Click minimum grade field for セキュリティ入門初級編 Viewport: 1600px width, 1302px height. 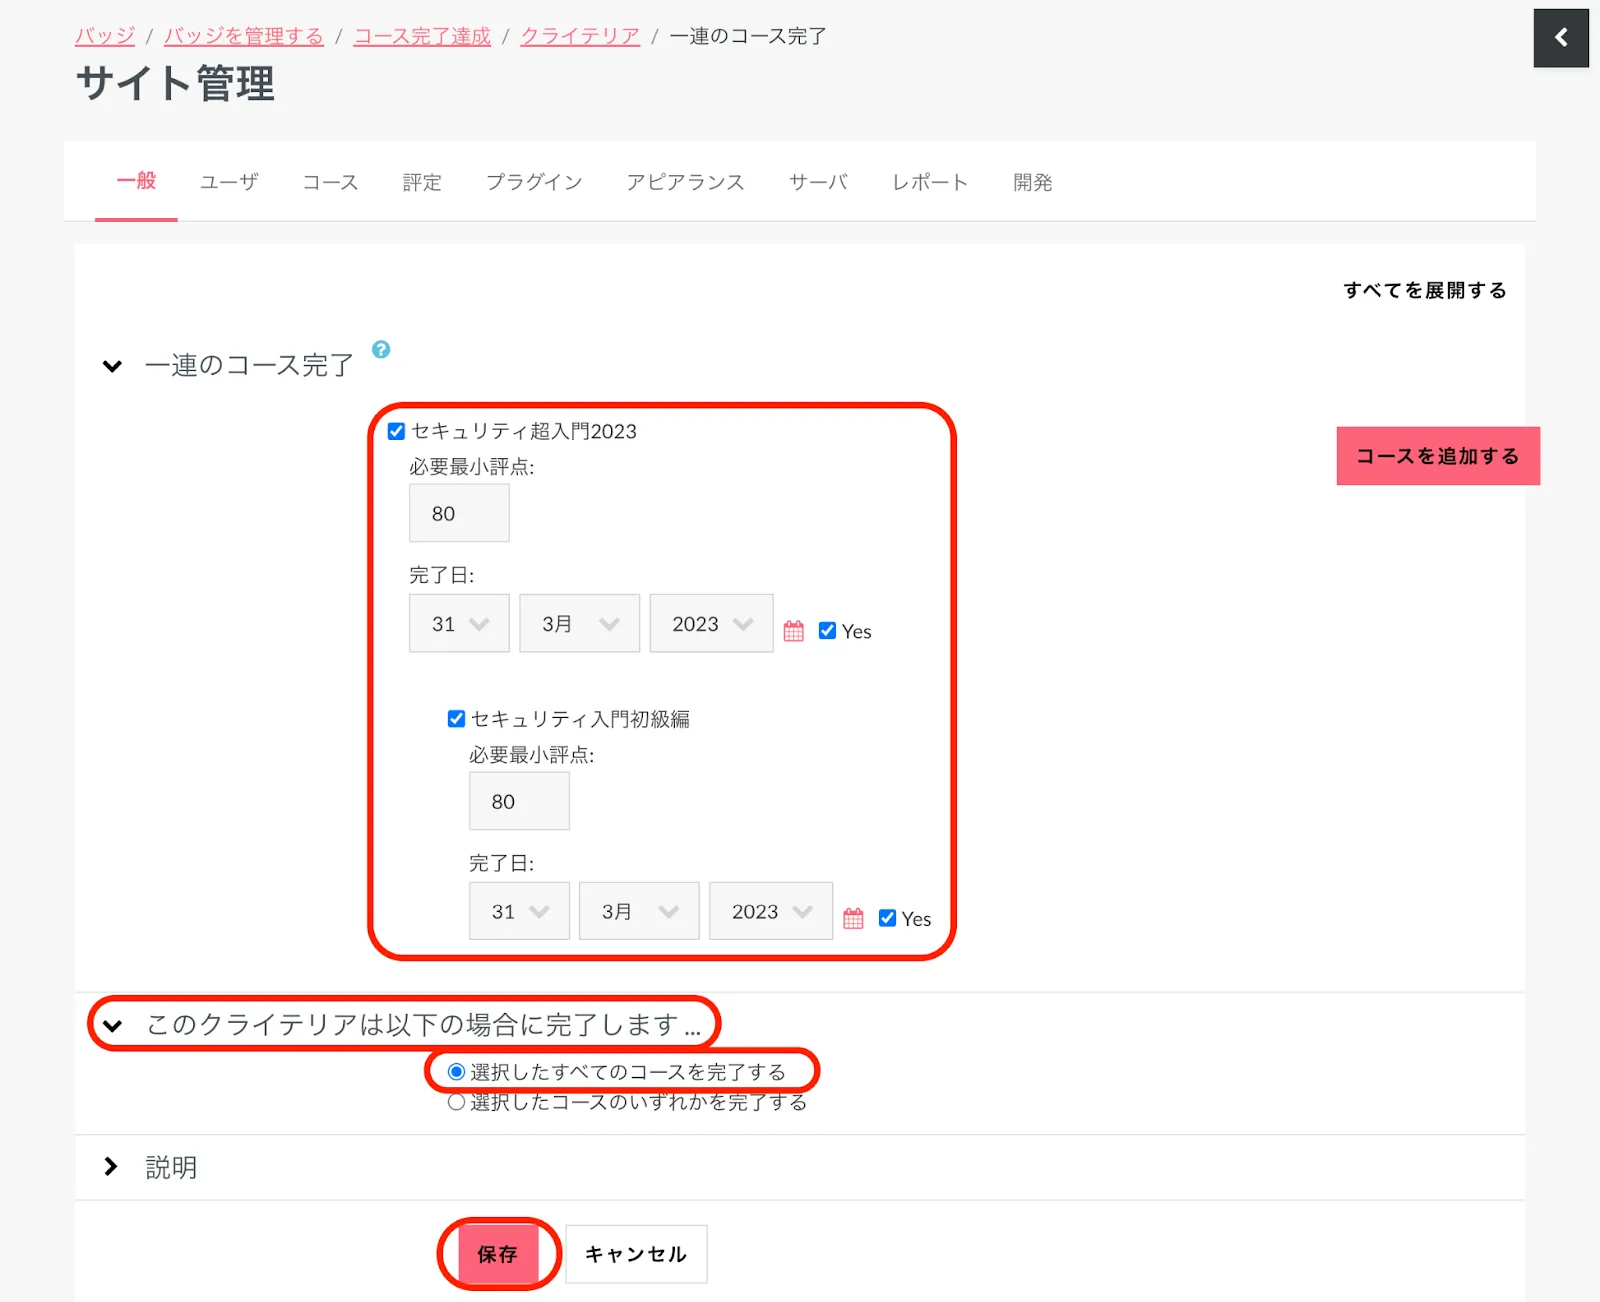pos(519,801)
